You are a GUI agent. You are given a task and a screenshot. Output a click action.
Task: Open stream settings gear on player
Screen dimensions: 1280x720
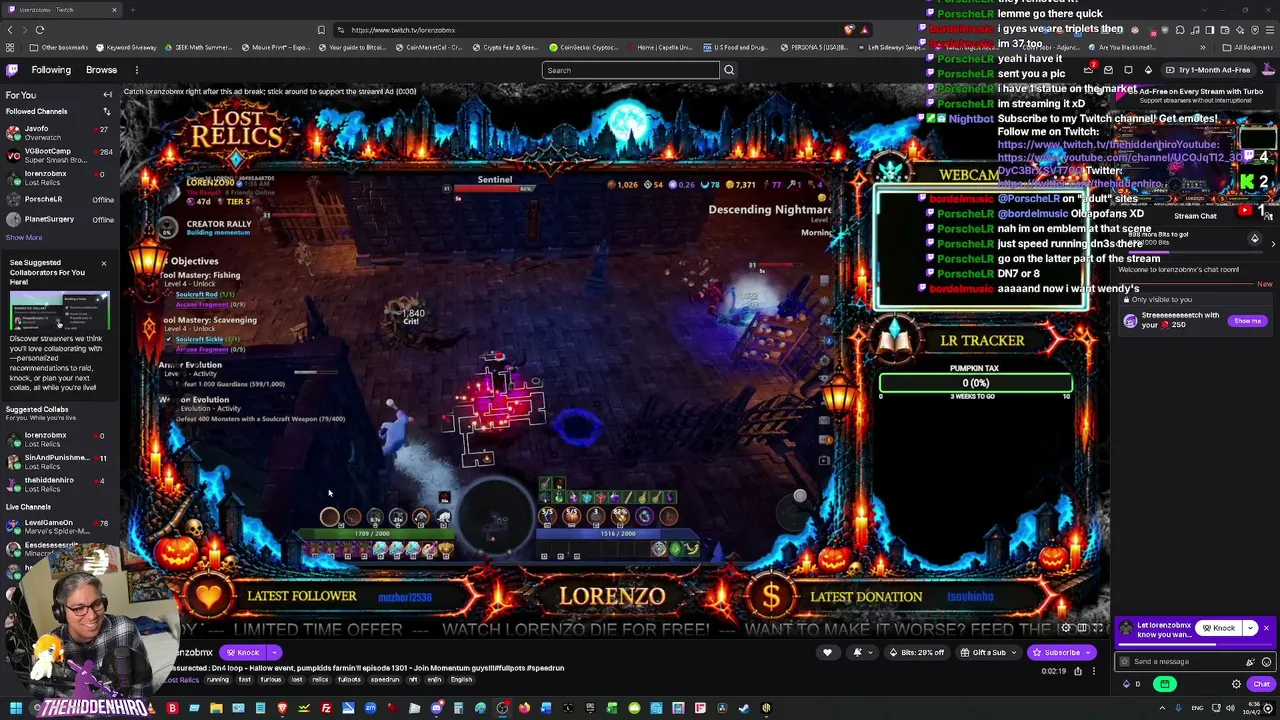point(1066,628)
